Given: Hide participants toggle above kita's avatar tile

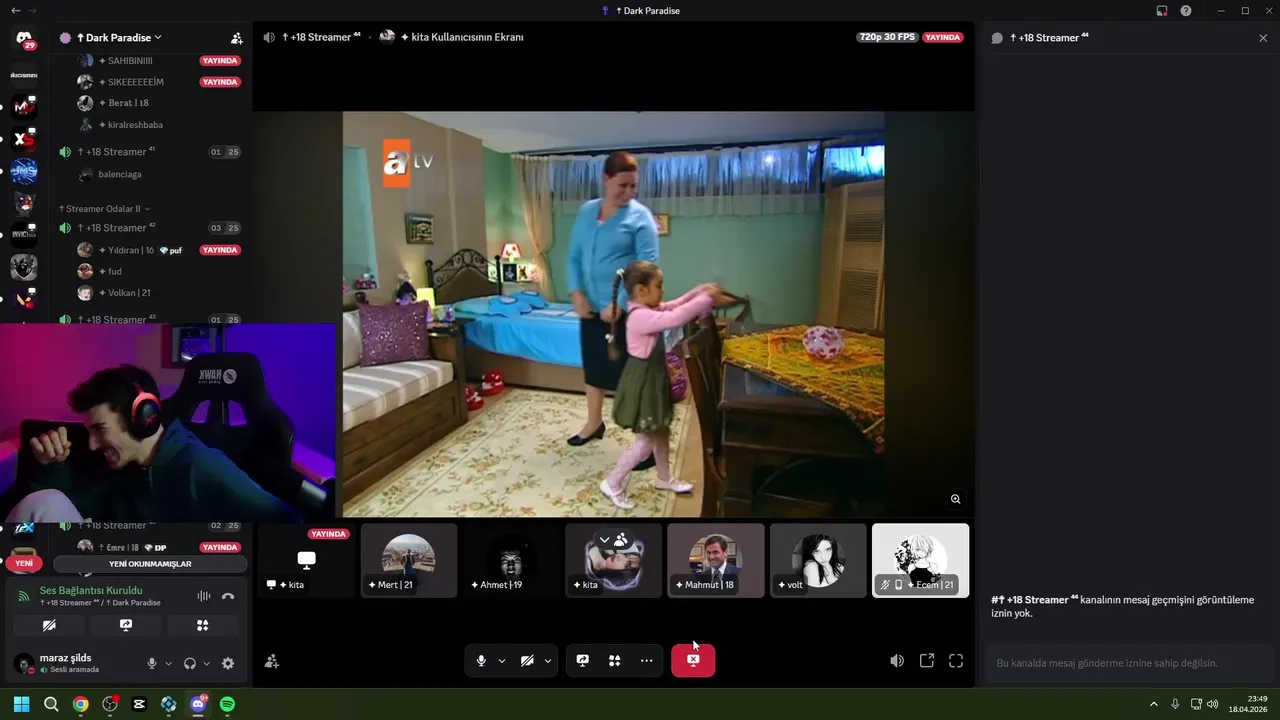Looking at the screenshot, I should pos(612,540).
